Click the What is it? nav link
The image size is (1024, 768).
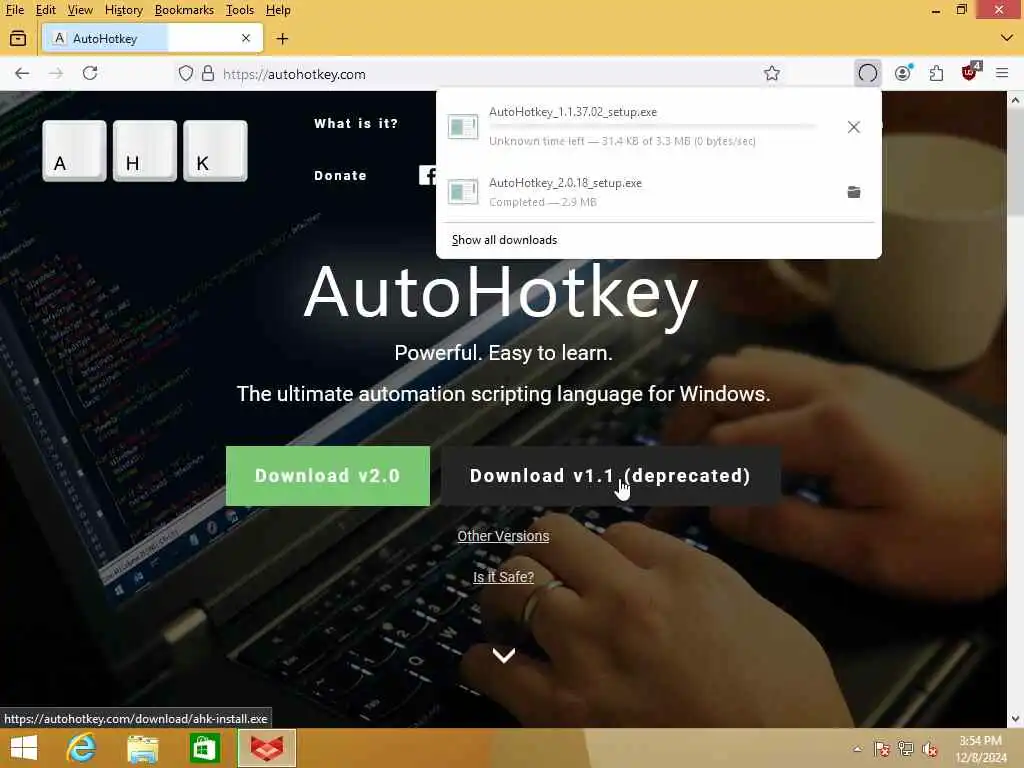pyautogui.click(x=356, y=123)
